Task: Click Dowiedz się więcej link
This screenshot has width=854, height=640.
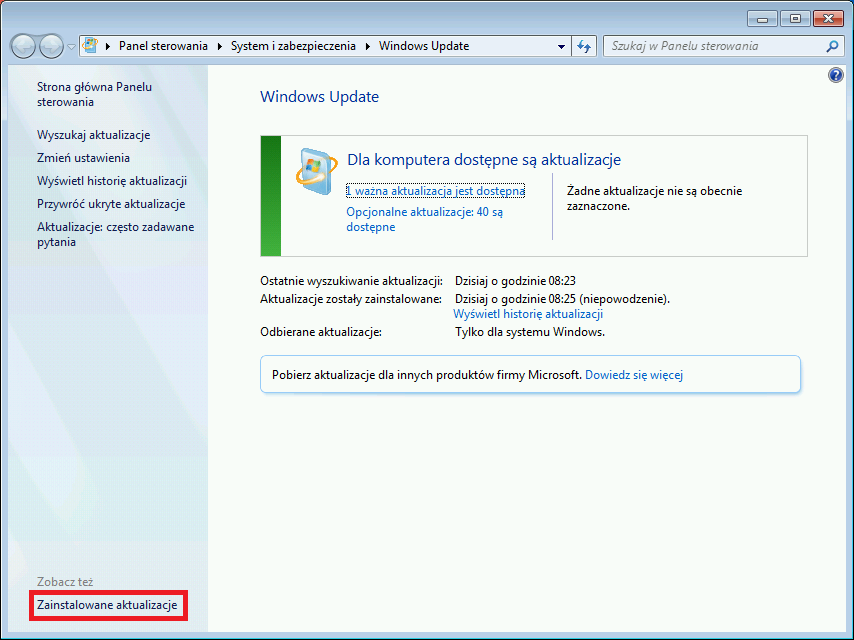Action: [634, 375]
